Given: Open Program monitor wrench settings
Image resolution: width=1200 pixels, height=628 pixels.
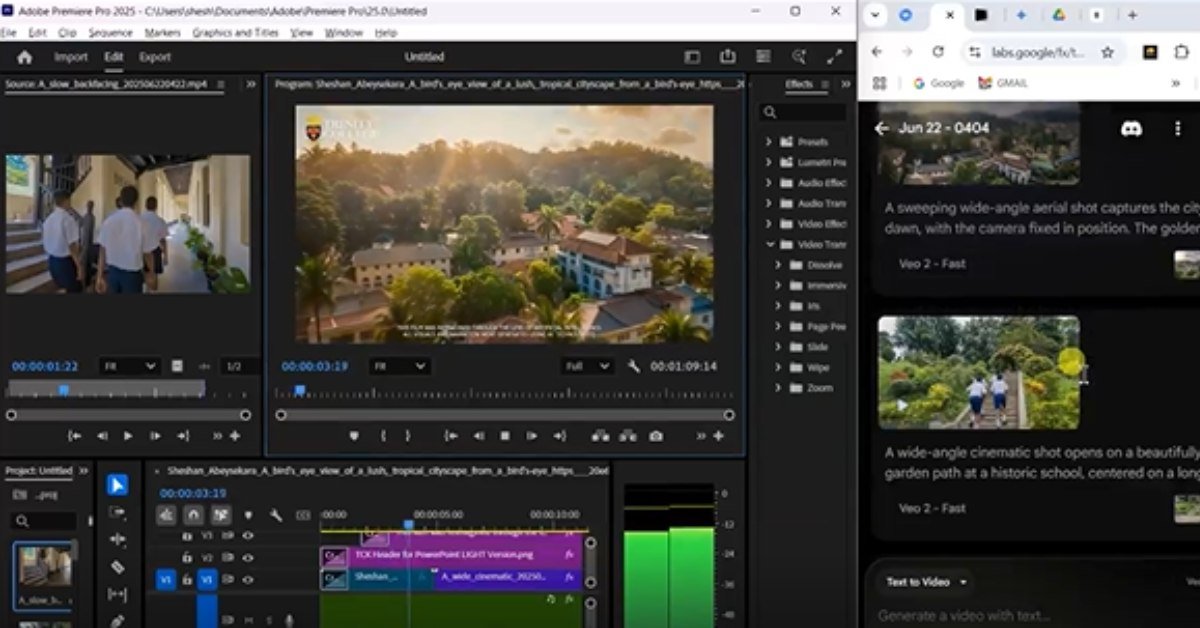Looking at the screenshot, I should tap(633, 367).
